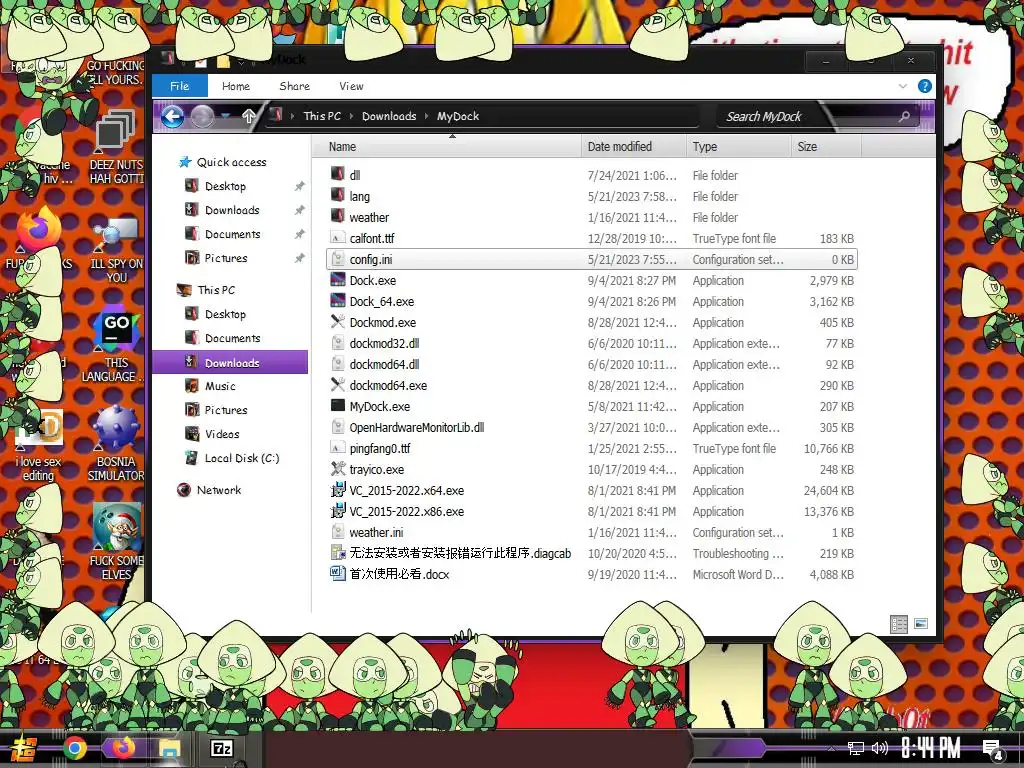Switch to large thumbnails view button
Viewport: 1024px width, 768px height.
pos(921,624)
